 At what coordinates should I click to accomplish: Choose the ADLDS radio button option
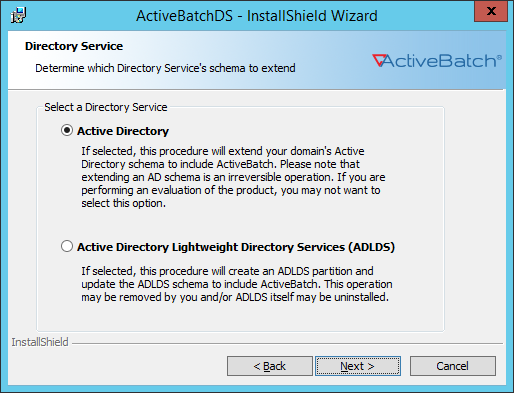coord(67,246)
